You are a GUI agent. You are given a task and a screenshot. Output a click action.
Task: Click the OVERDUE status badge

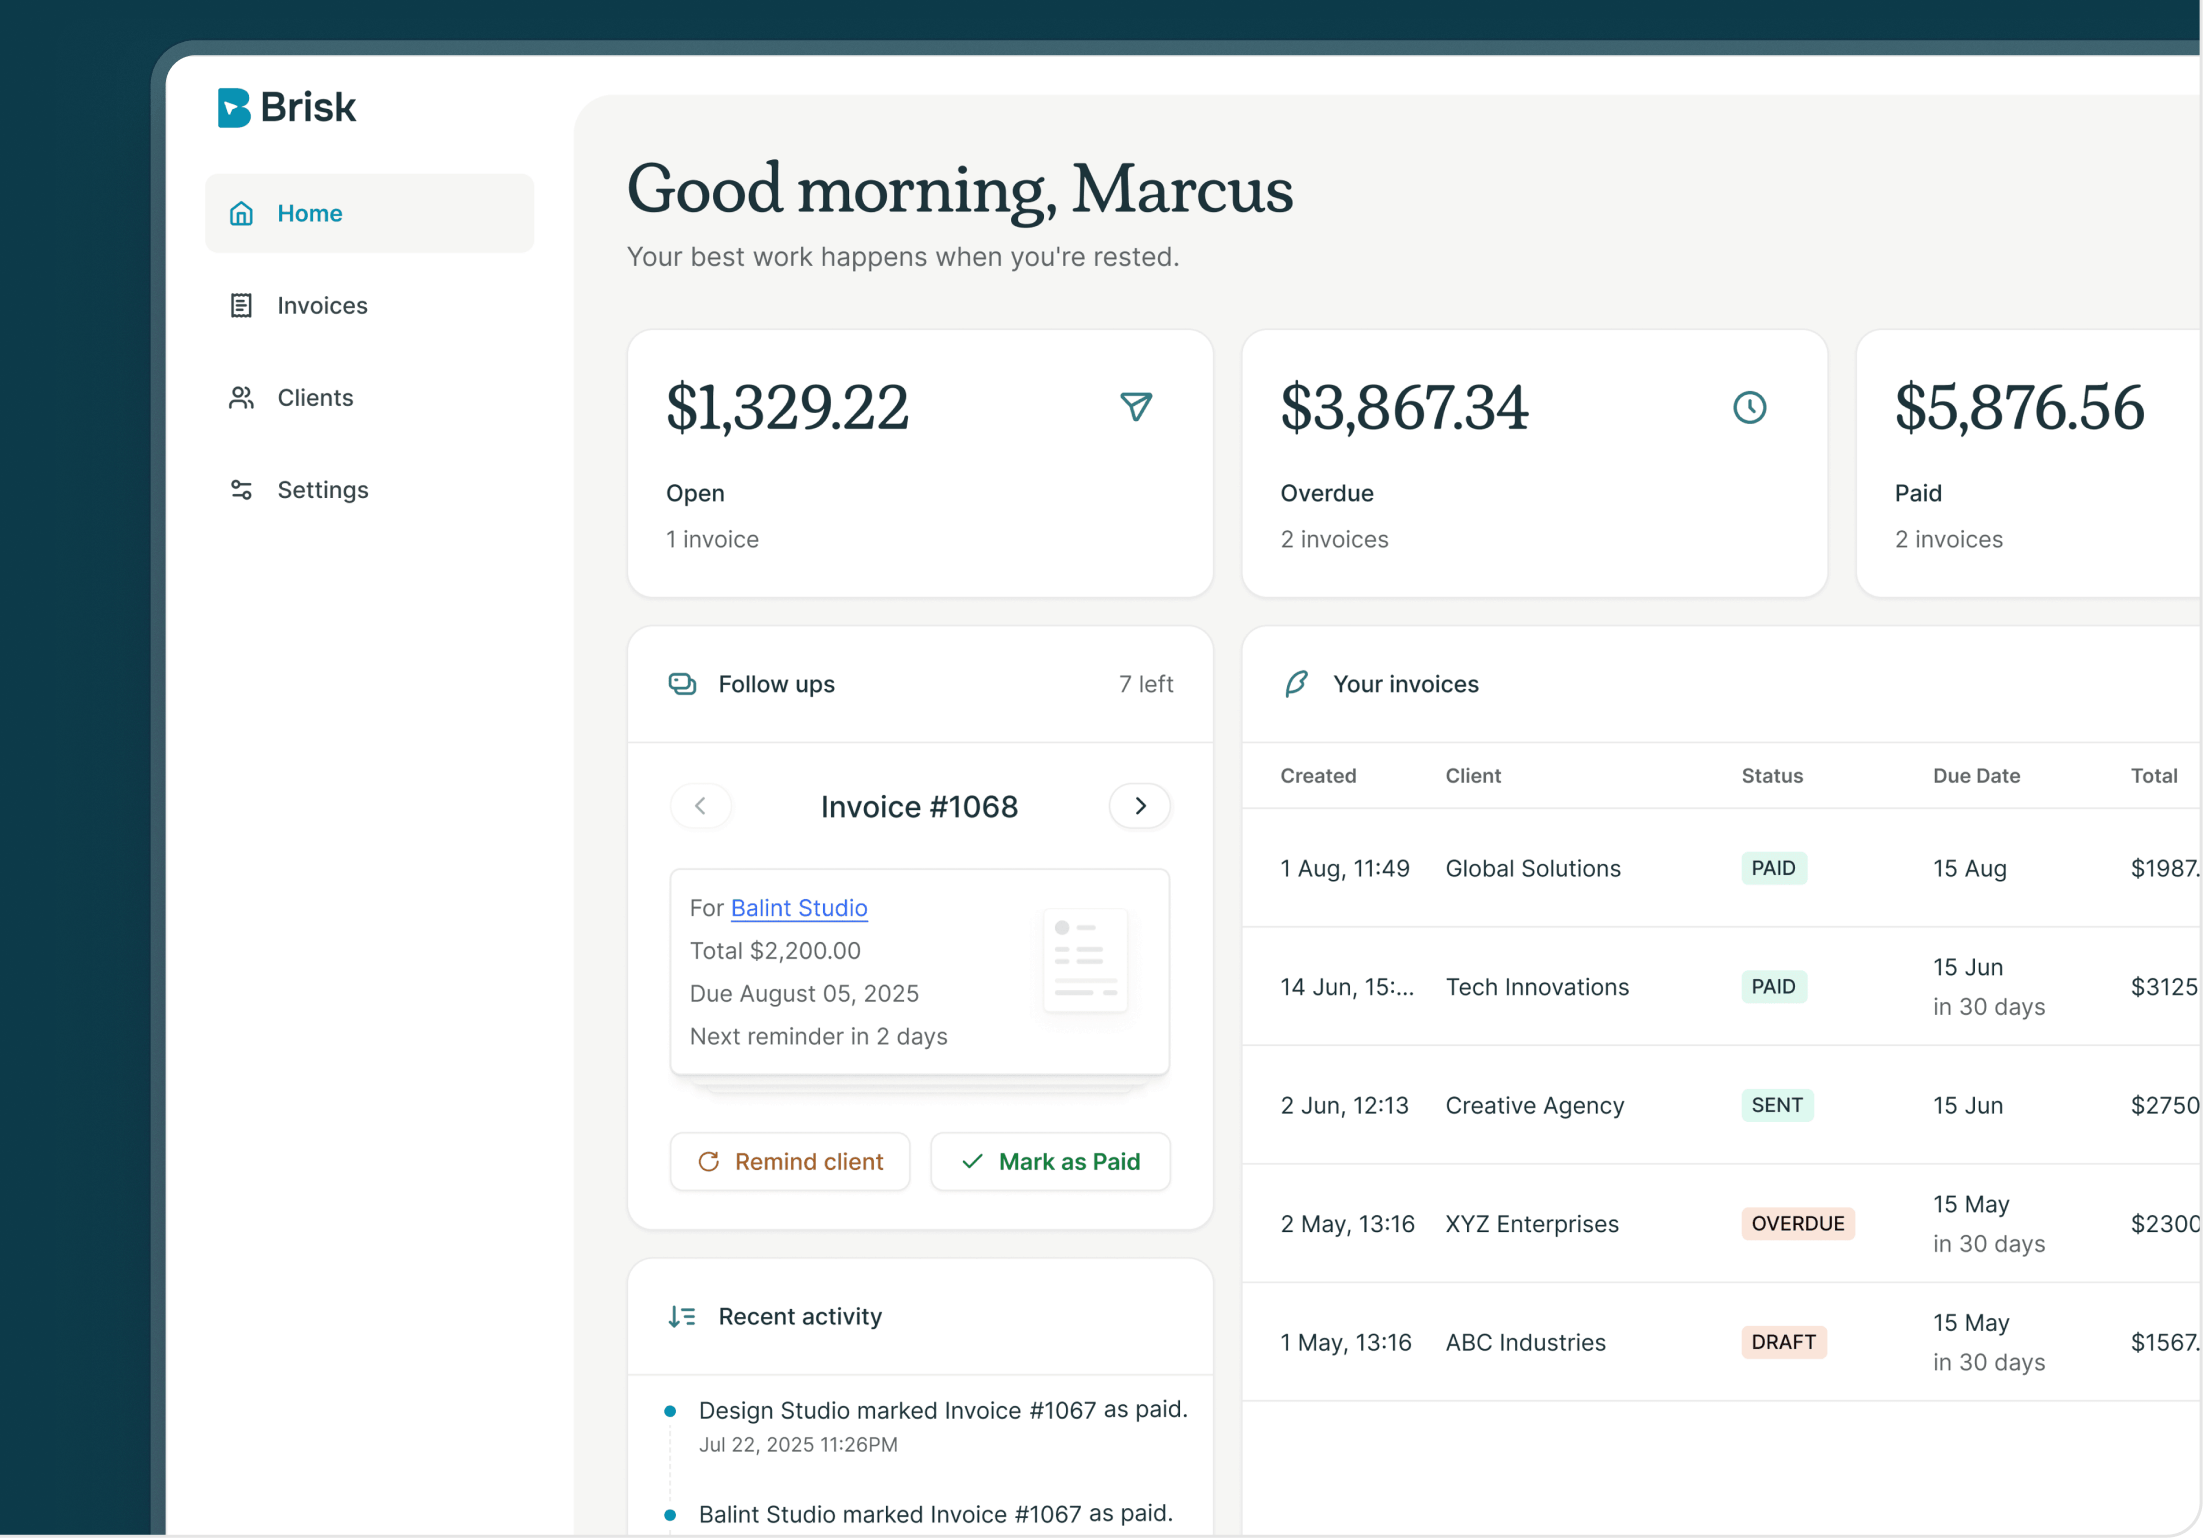click(1798, 1224)
